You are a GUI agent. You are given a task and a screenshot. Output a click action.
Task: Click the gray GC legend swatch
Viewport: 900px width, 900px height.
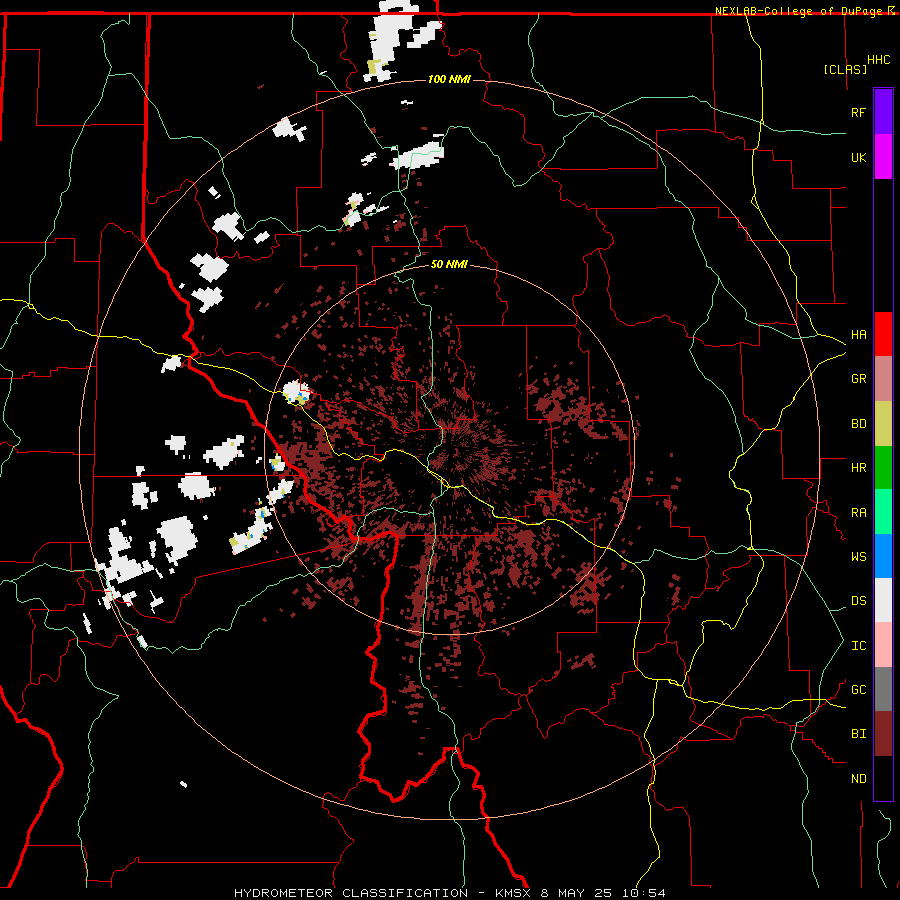(x=883, y=689)
